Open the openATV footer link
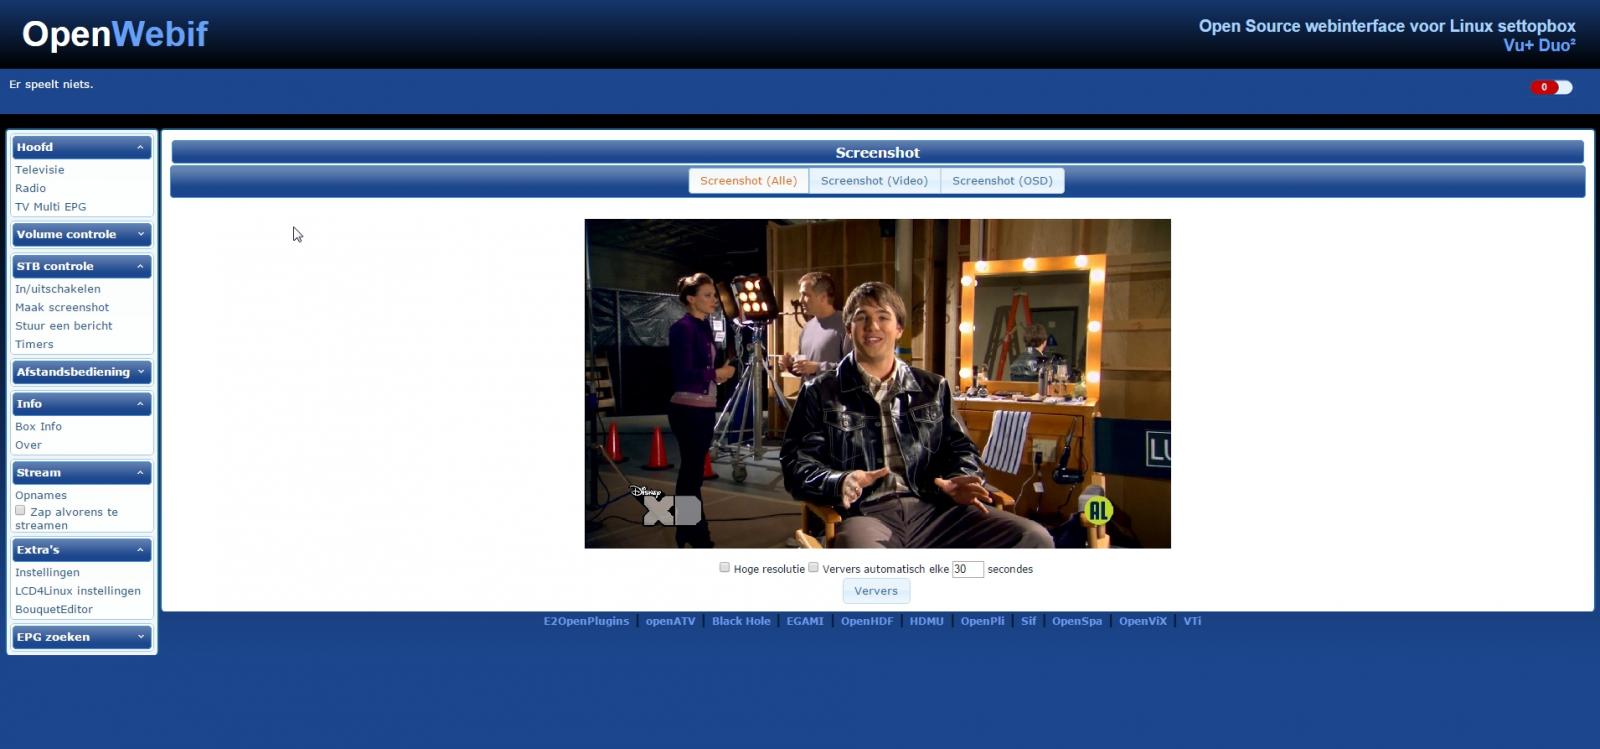This screenshot has width=1600, height=749. 670,621
